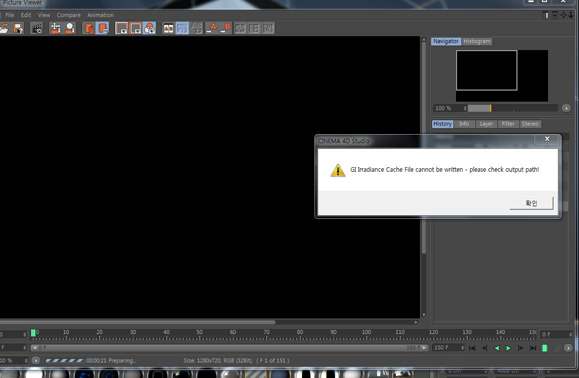
Task: Click the clapperboard render settings icon
Action: click(37, 28)
